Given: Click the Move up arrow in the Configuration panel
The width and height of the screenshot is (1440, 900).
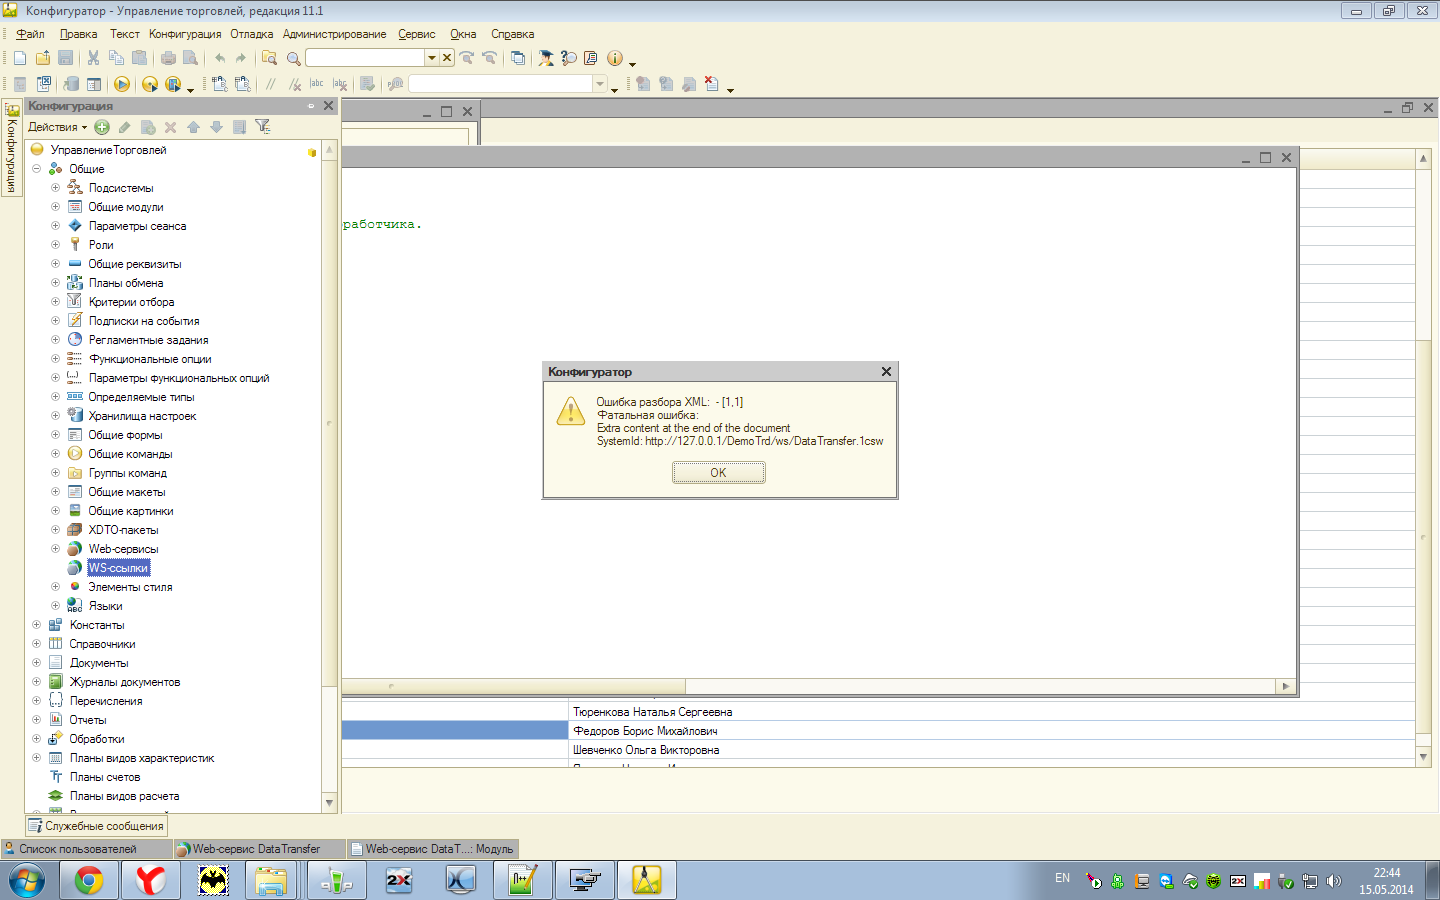Looking at the screenshot, I should [x=193, y=127].
